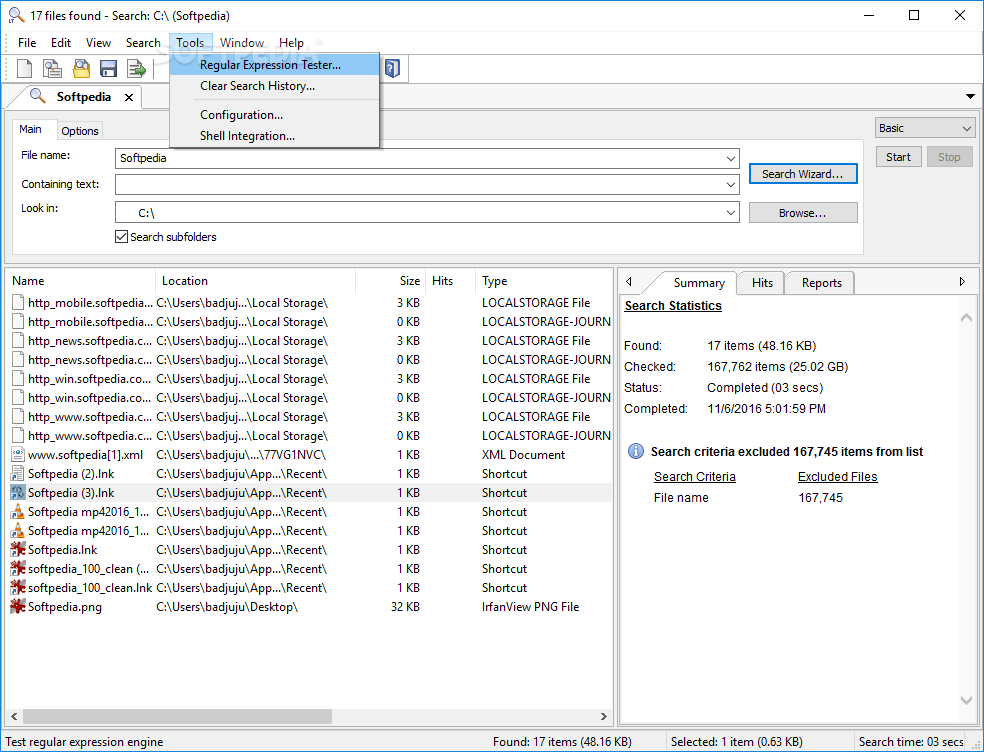Open the tab list arrow at far right
The image size is (984, 752).
pyautogui.click(x=970, y=97)
